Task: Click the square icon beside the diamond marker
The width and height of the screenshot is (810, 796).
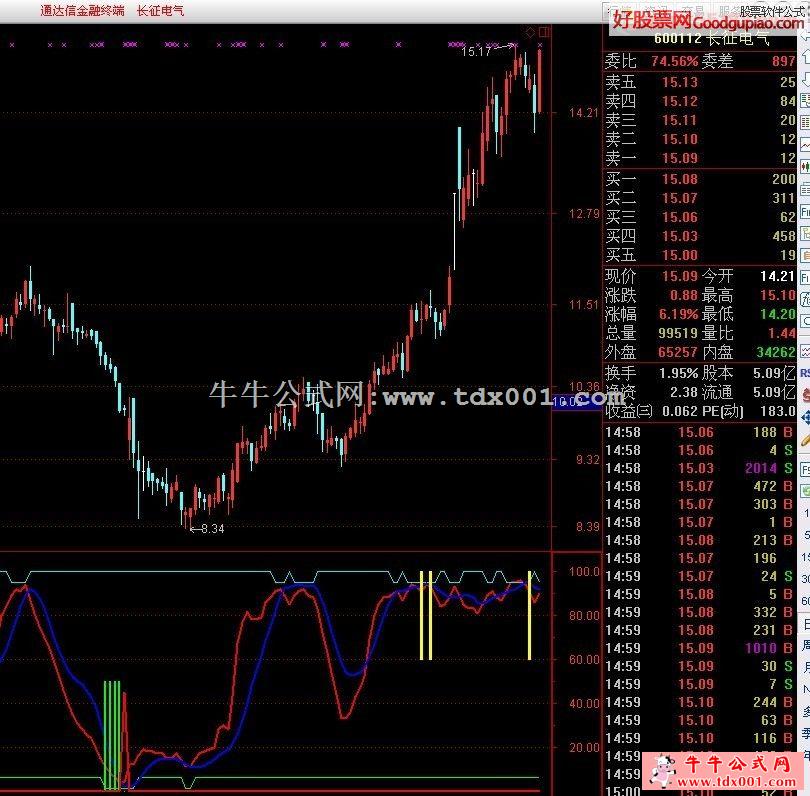Action: click(x=543, y=32)
